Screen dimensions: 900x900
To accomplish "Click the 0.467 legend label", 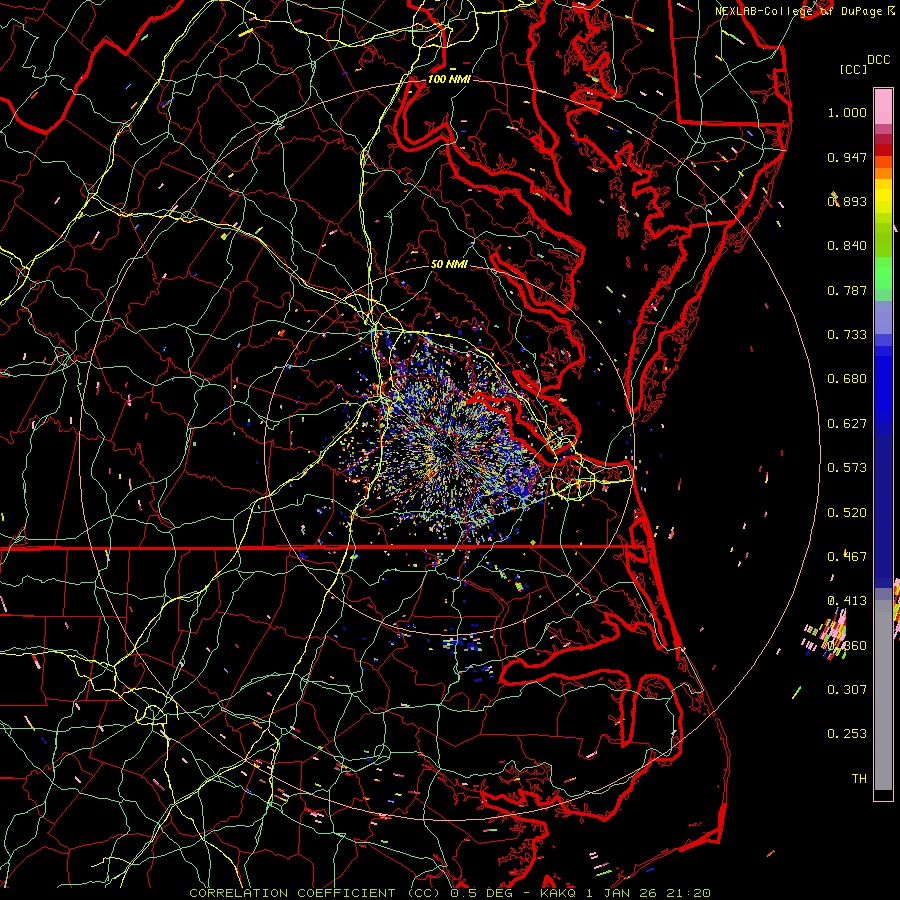I will click(847, 557).
